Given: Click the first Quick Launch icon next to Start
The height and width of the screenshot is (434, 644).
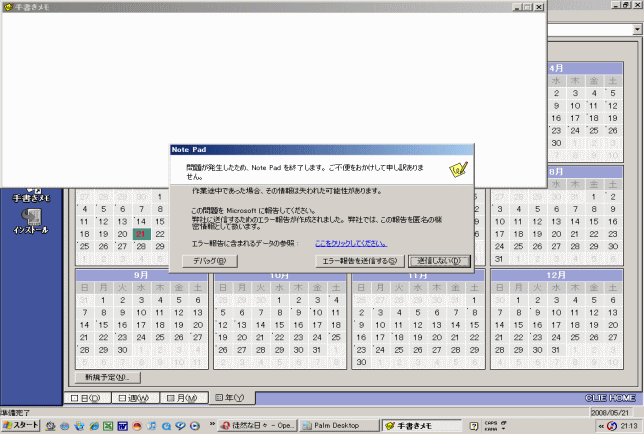Looking at the screenshot, I should (x=51, y=426).
